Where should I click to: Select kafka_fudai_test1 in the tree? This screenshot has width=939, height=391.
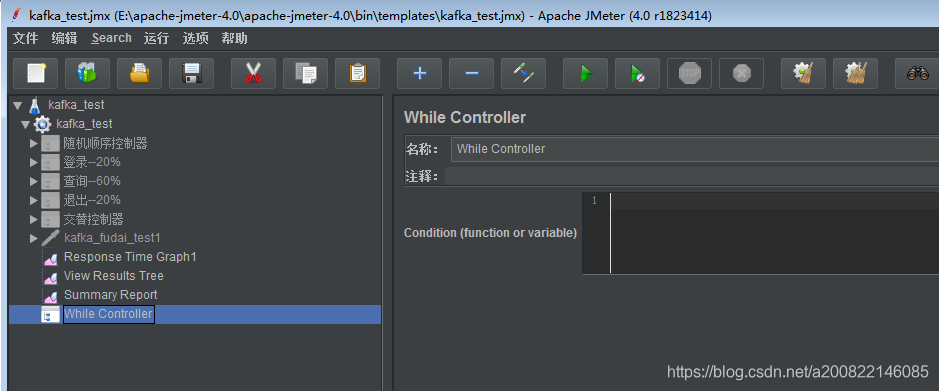click(113, 238)
